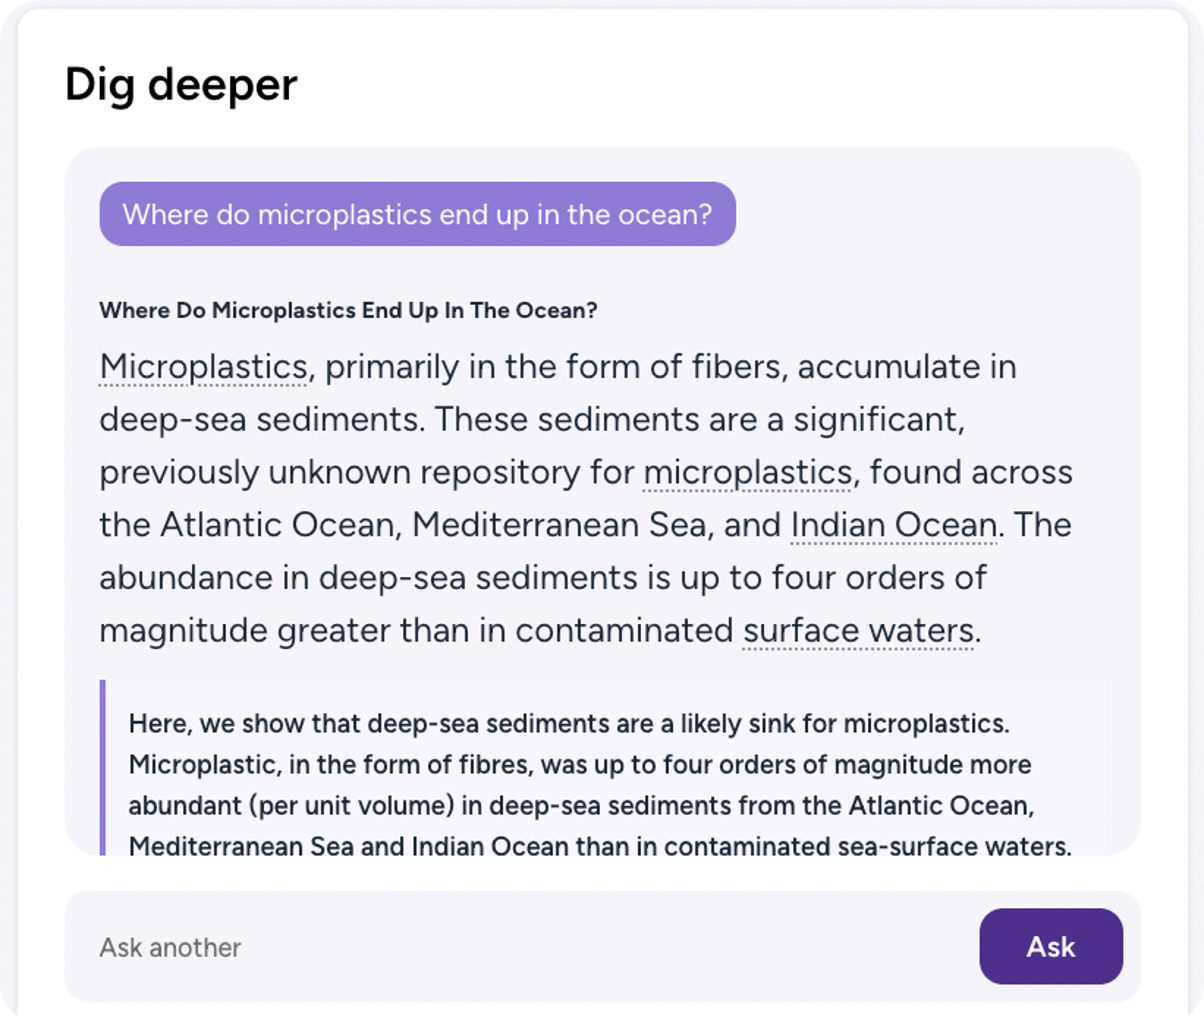
Task: Click 'Mediterranean Sea' in the large answer paragraph
Action: [559, 525]
